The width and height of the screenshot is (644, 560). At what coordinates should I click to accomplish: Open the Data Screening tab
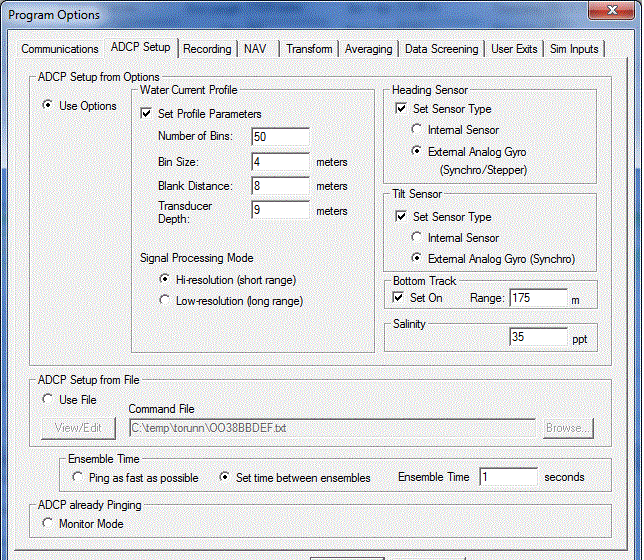coord(441,49)
